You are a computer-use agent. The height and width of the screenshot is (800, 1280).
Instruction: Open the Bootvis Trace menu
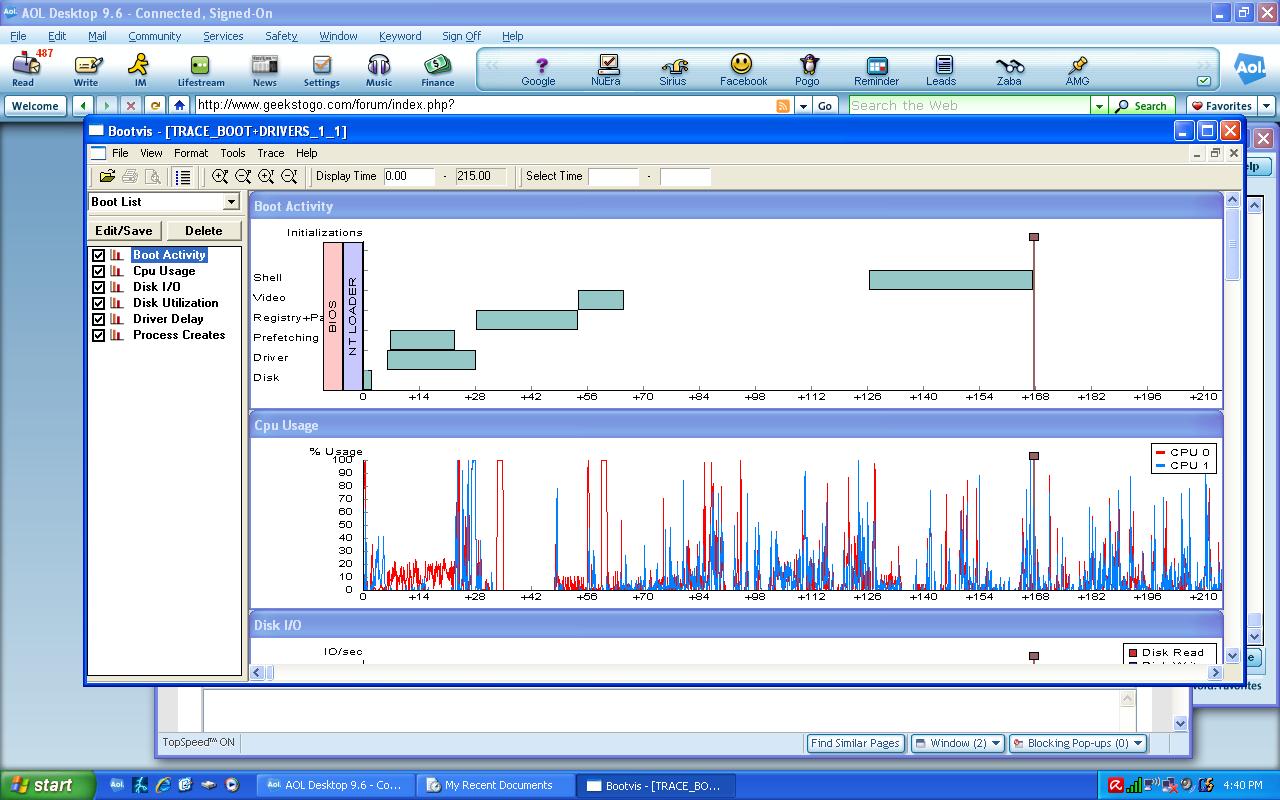(271, 153)
